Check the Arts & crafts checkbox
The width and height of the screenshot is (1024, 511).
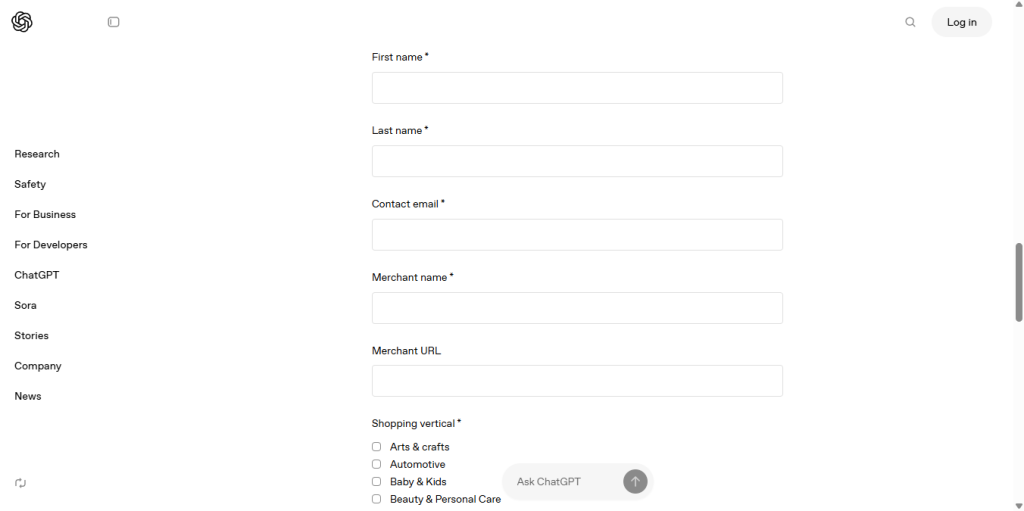pos(377,447)
